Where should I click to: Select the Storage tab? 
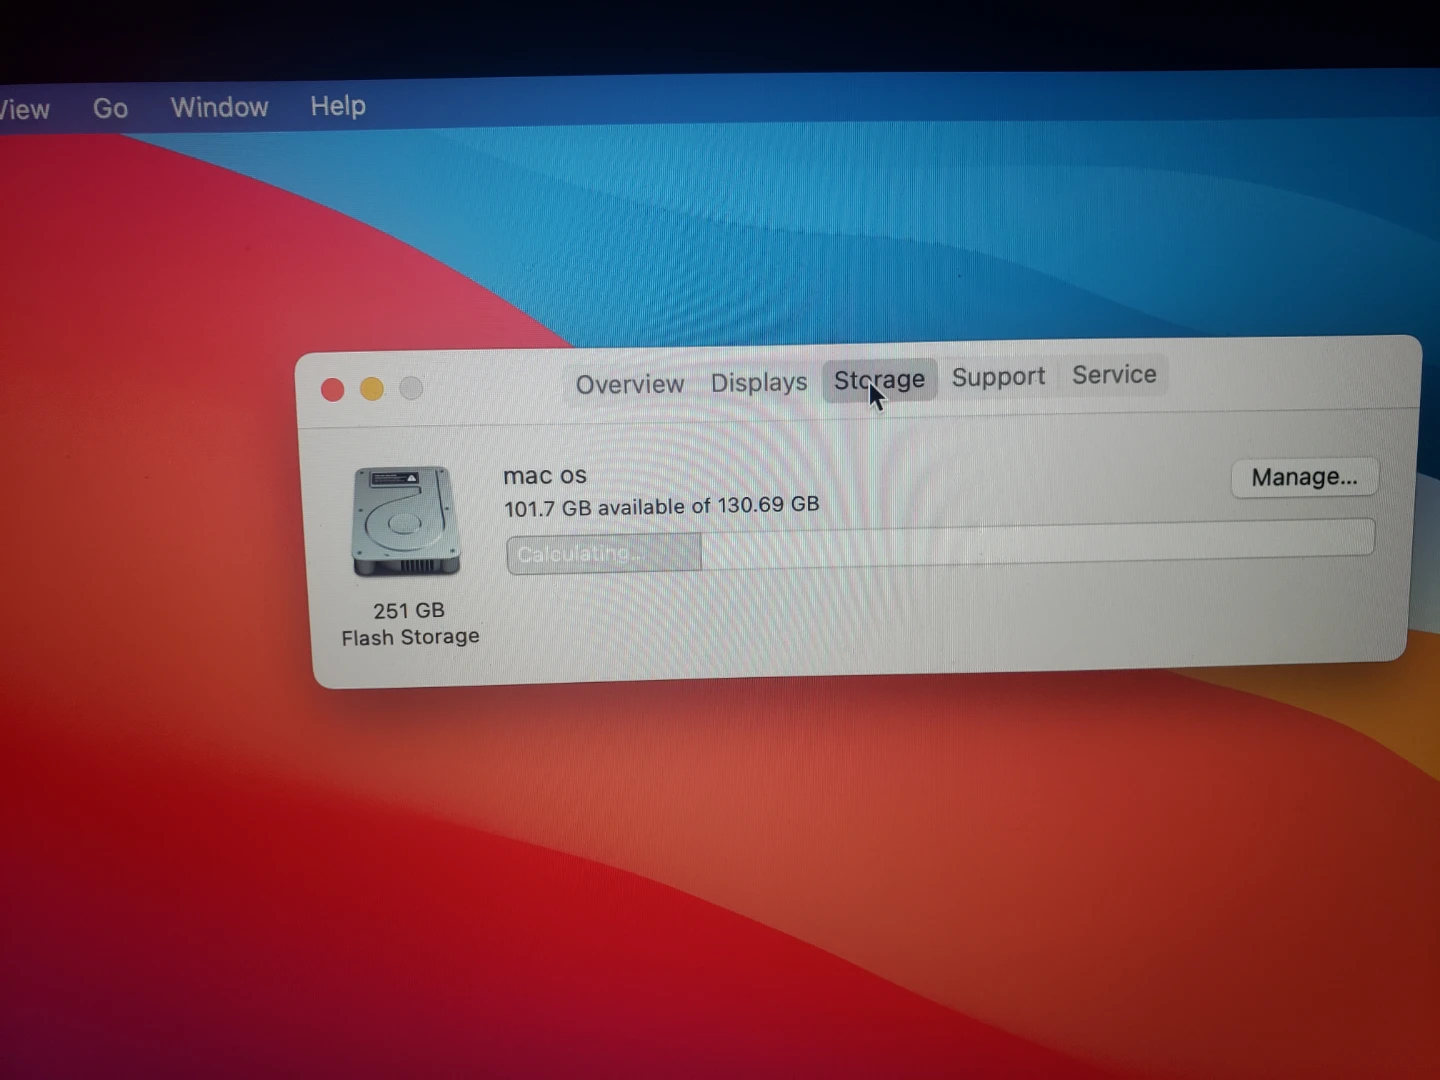pyautogui.click(x=880, y=380)
